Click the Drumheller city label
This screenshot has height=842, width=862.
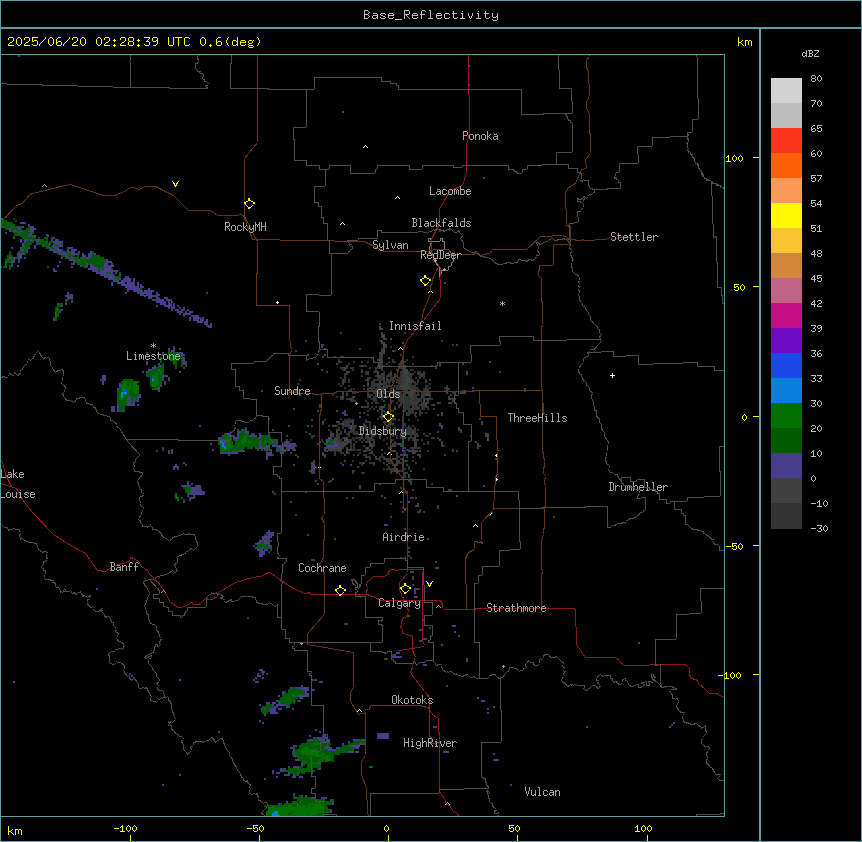[x=638, y=487]
